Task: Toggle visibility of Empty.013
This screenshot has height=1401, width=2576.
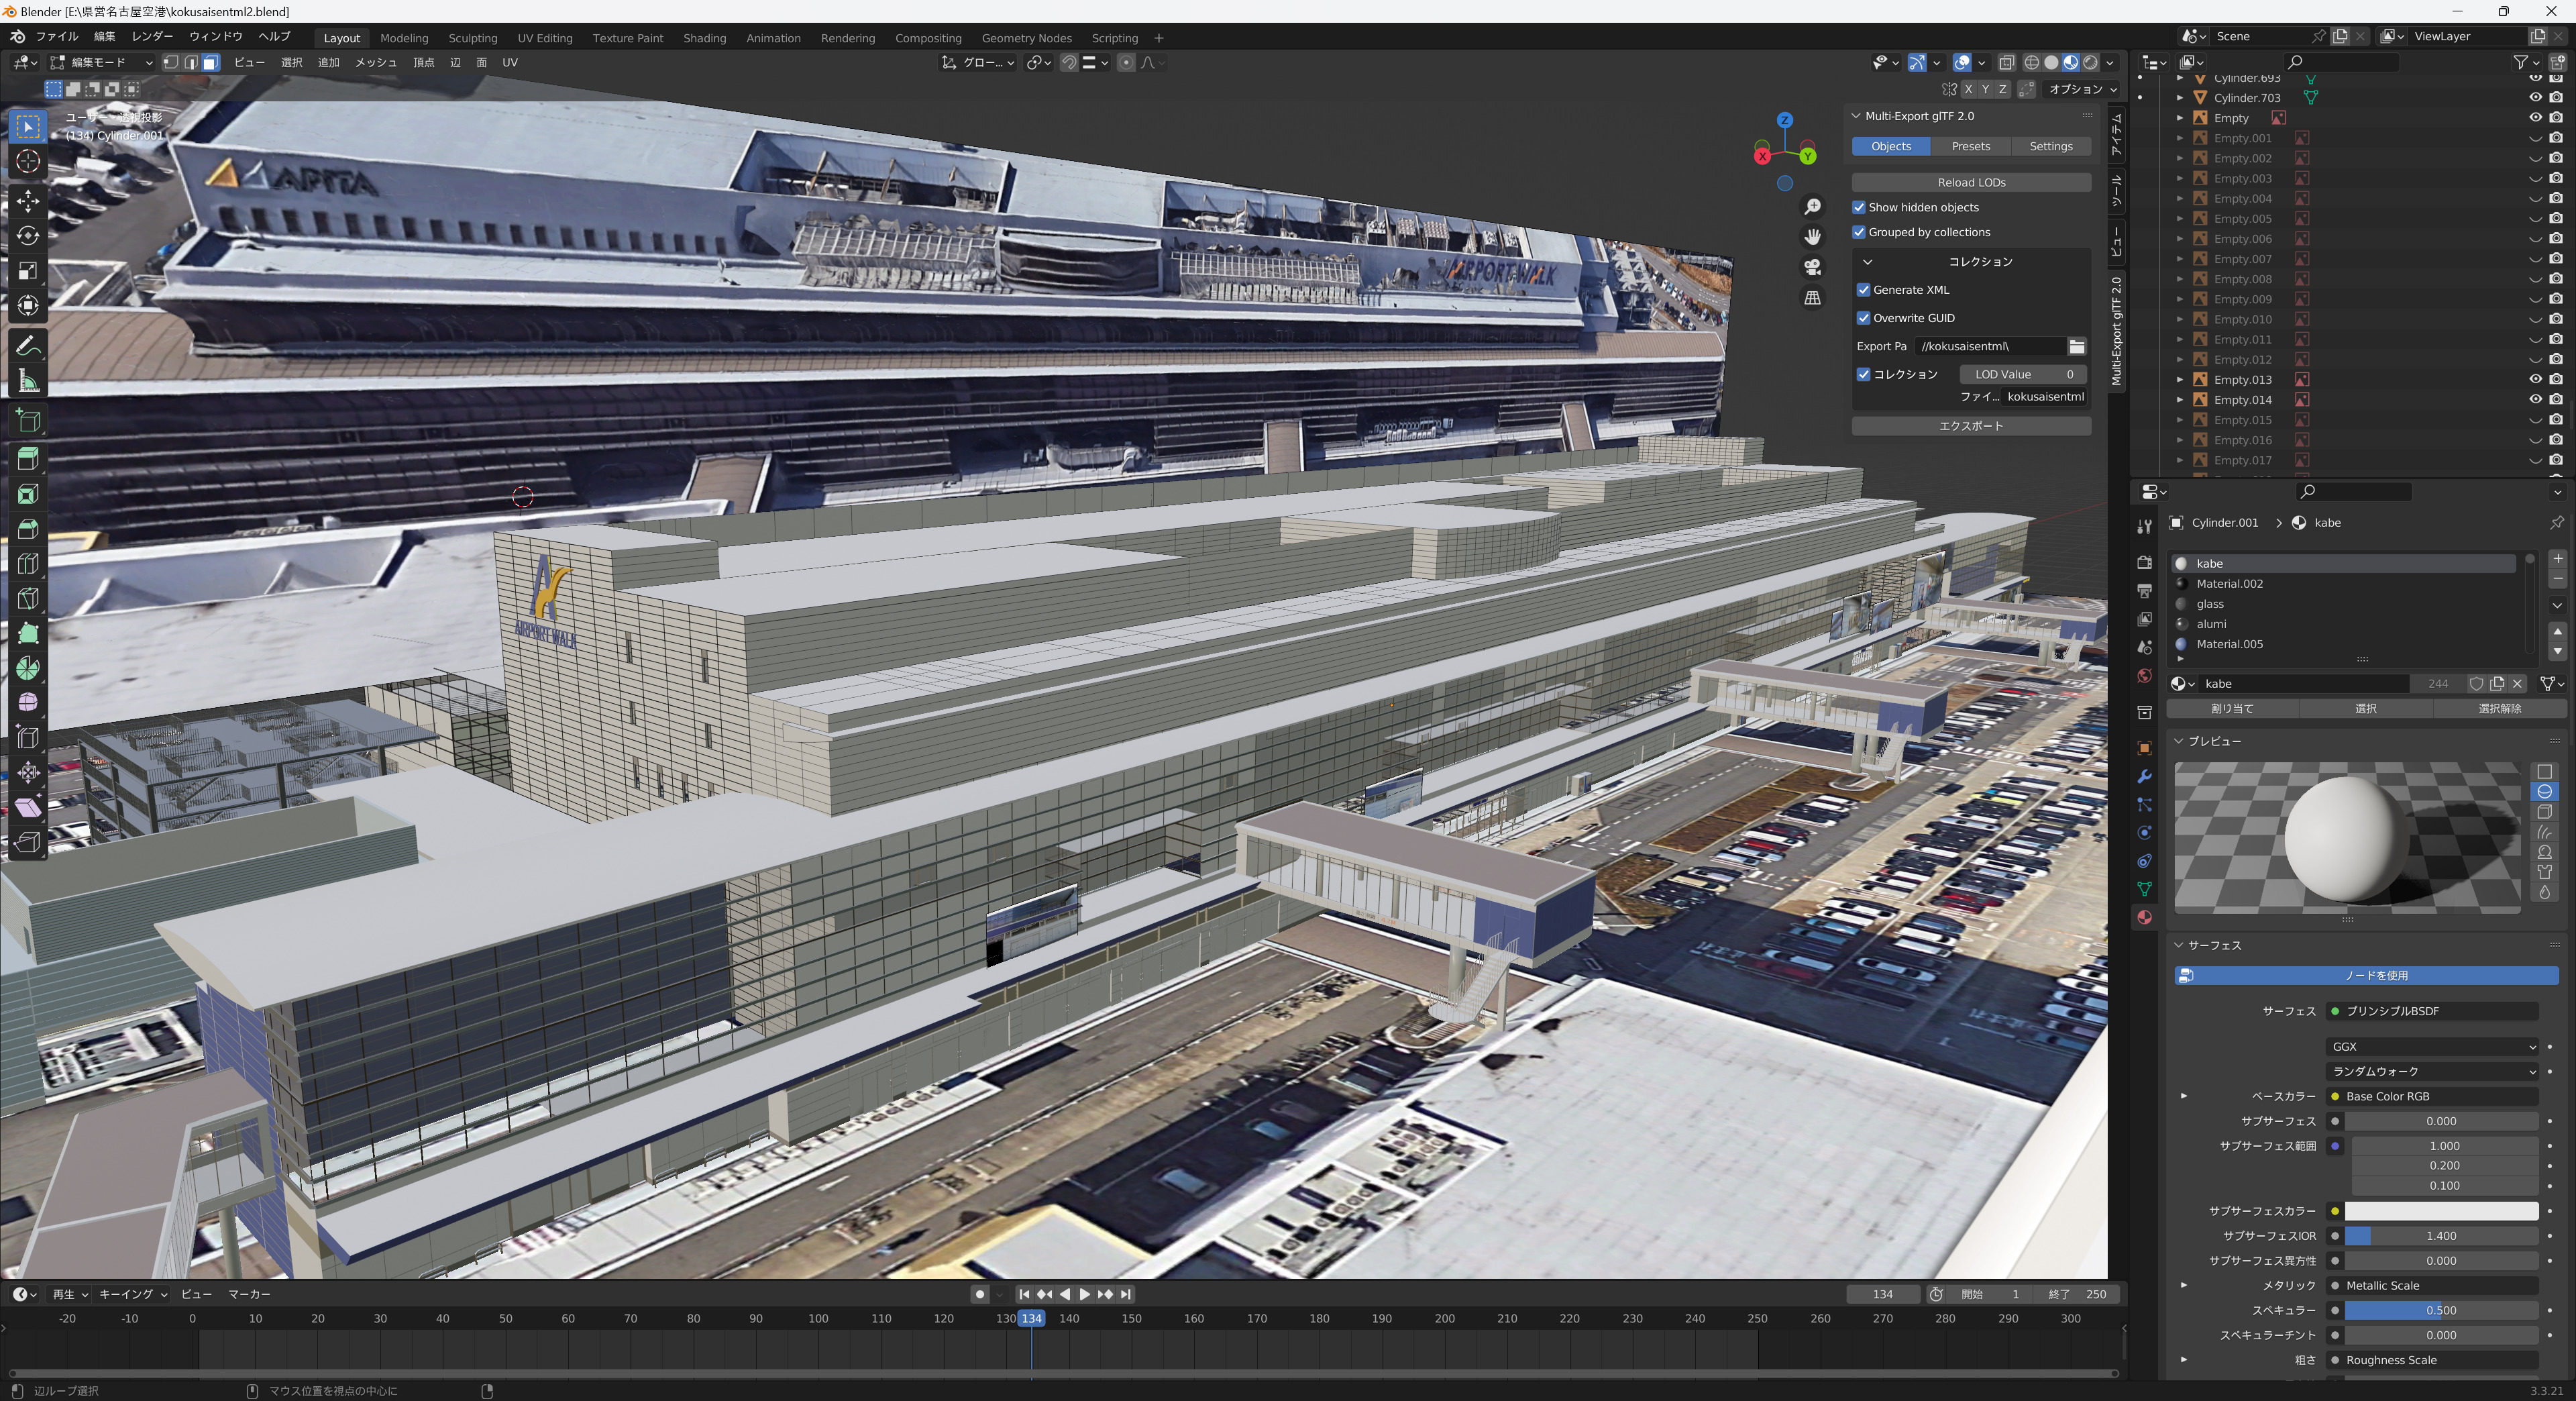Action: [x=2535, y=380]
